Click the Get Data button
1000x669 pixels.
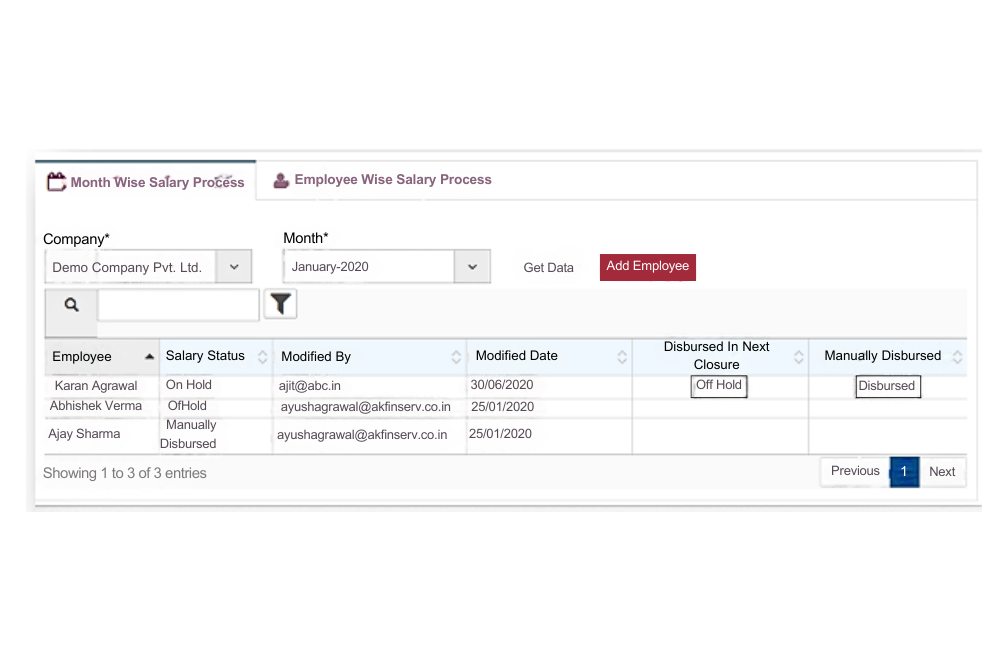click(x=549, y=268)
